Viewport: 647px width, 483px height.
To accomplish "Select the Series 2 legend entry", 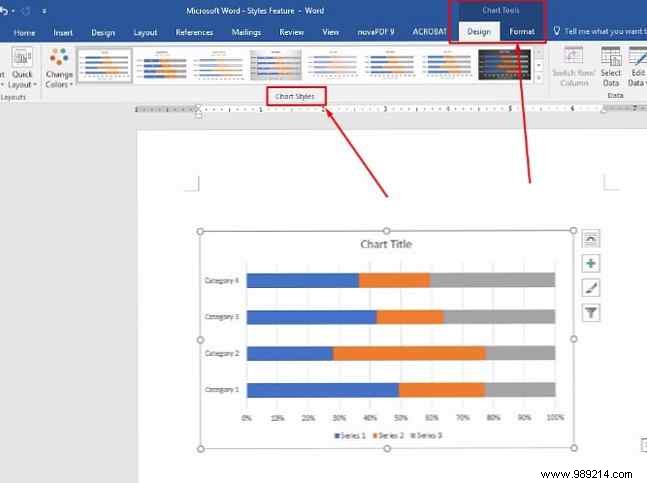I will point(388,436).
